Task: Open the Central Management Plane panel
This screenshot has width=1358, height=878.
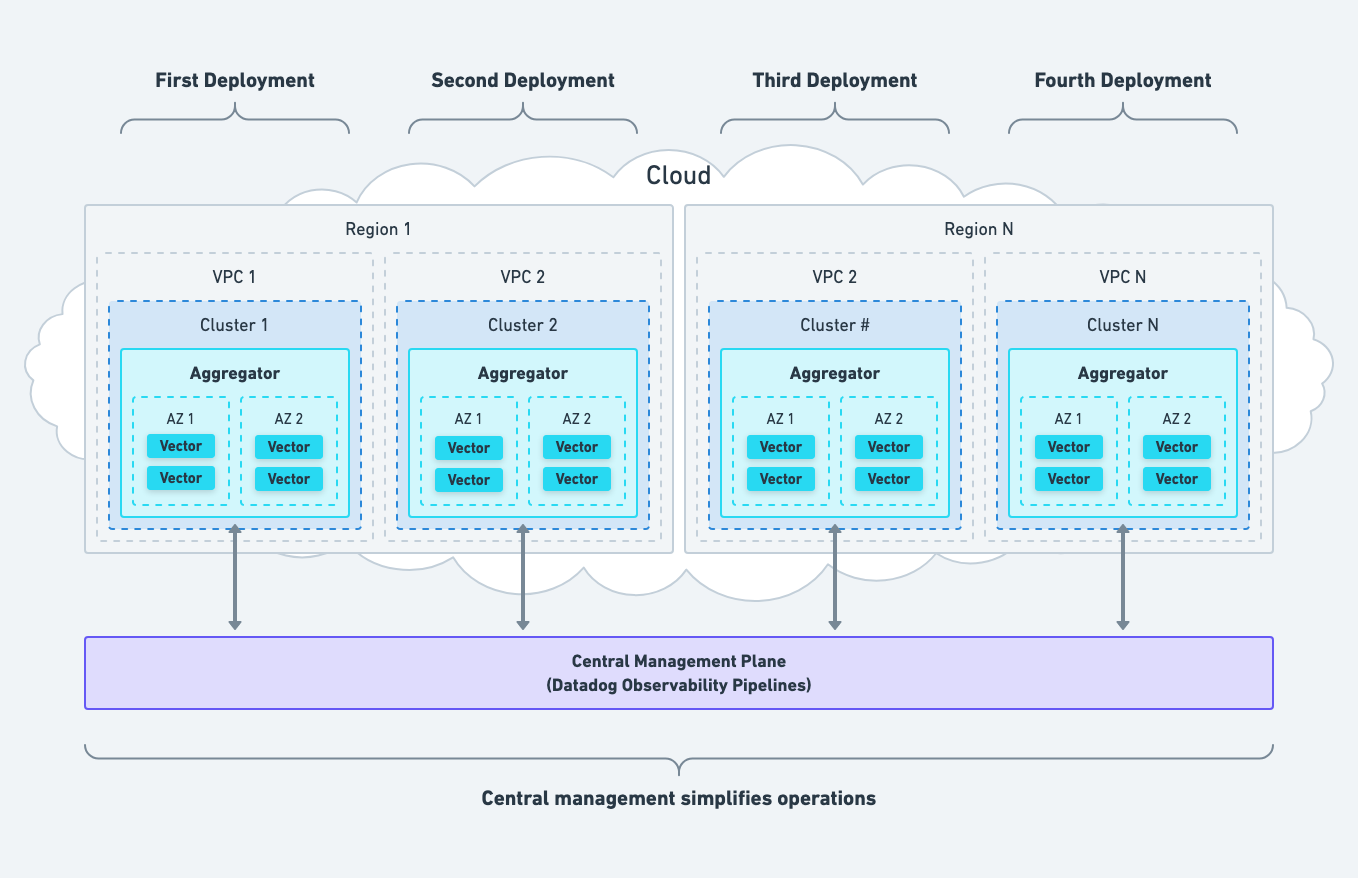Action: point(679,672)
